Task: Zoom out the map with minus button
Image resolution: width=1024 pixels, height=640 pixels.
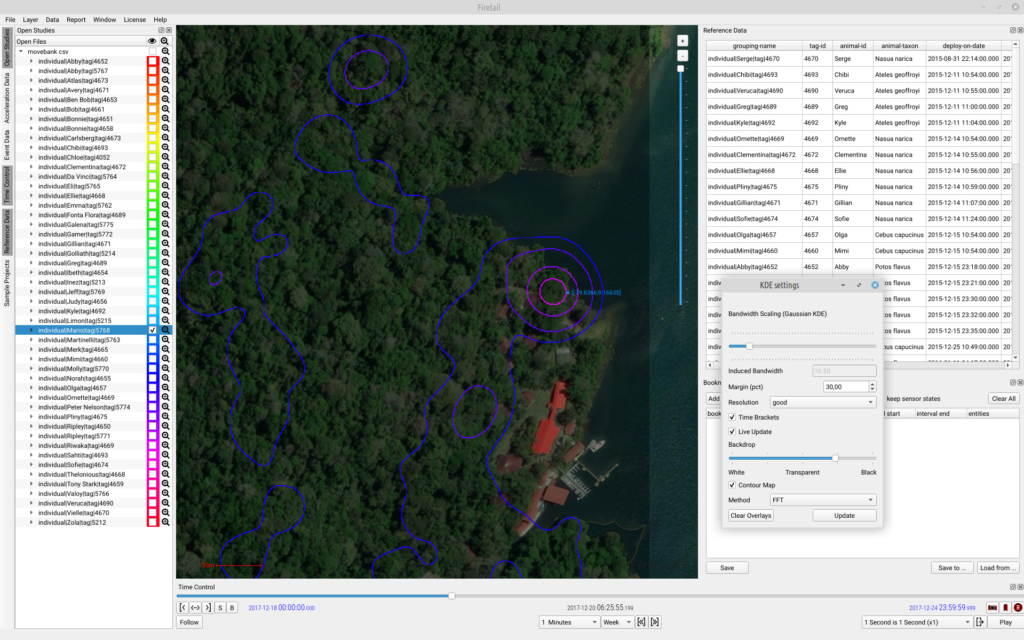Action: point(682,56)
